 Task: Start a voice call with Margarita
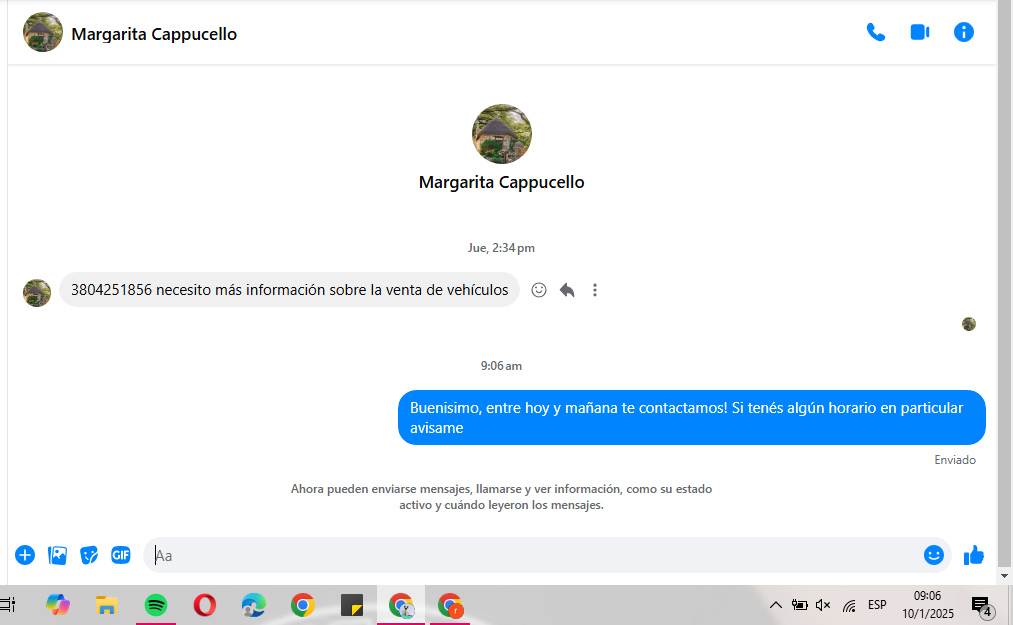tap(876, 32)
